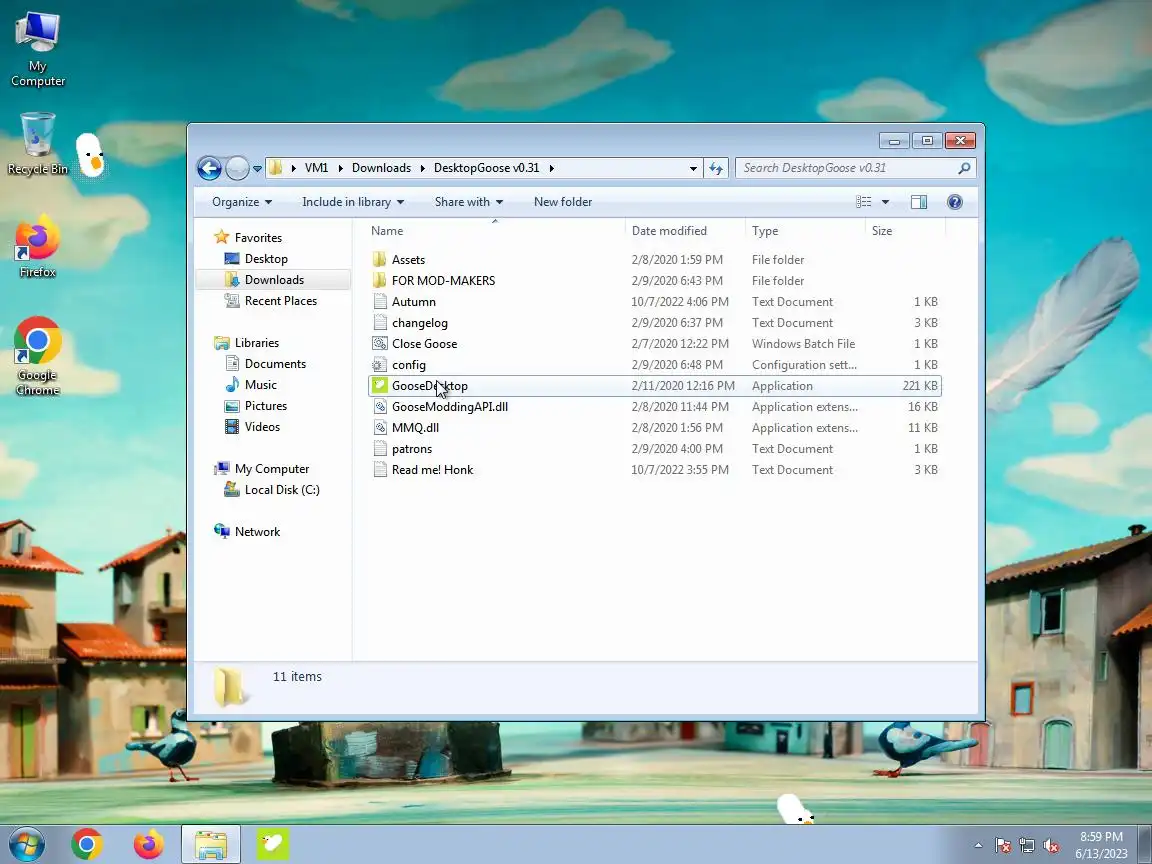Open Explorer help icon
The image size is (1152, 864).
coord(954,202)
